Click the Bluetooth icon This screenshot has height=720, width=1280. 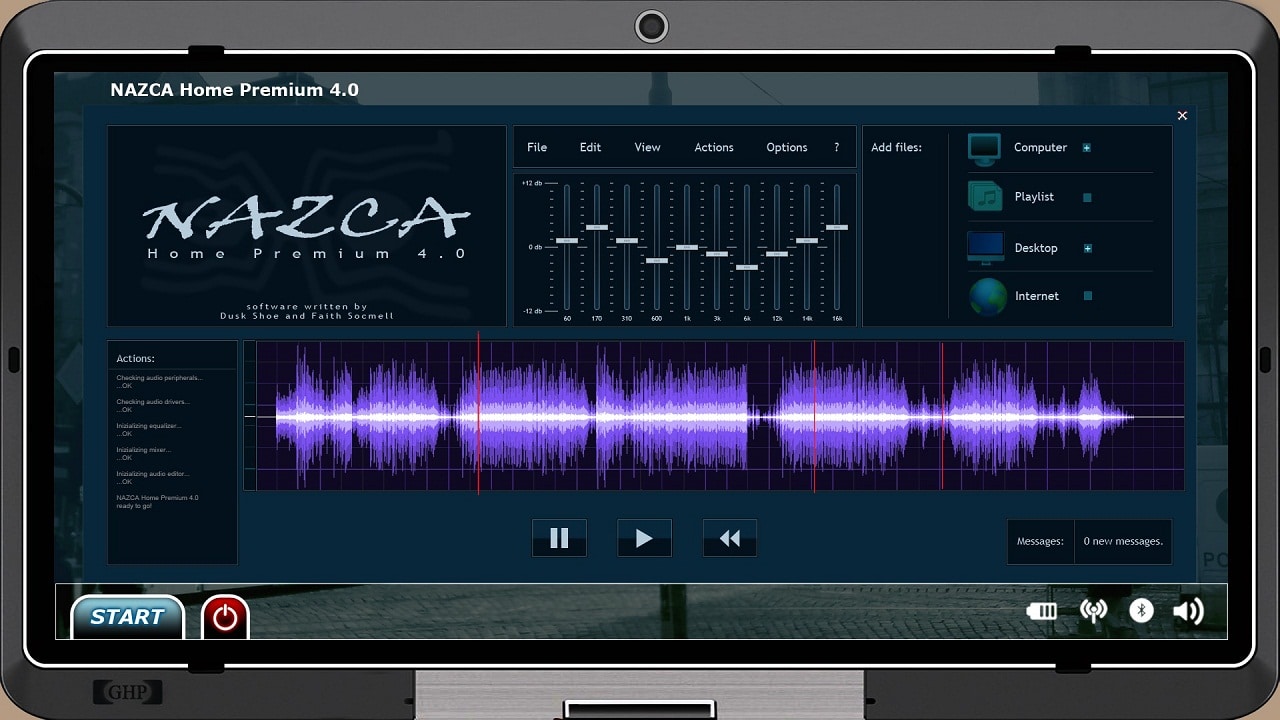tap(1141, 611)
